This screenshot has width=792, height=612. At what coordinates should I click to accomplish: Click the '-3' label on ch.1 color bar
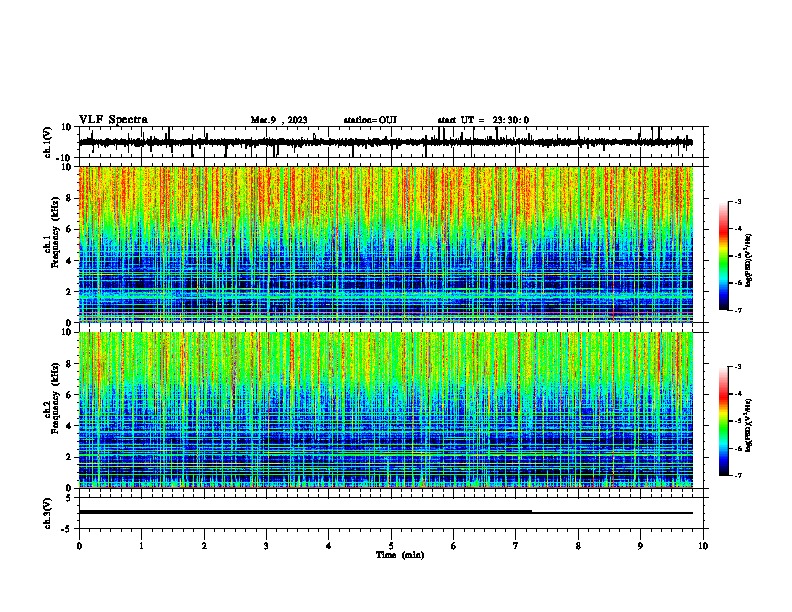pos(737,201)
